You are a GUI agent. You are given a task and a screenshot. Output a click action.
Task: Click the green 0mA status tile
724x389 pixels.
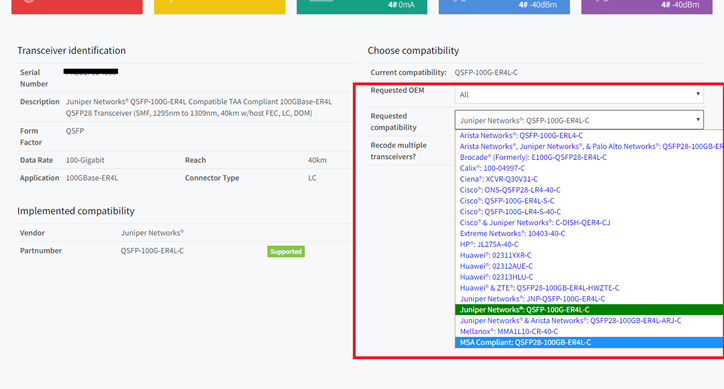click(x=362, y=6)
